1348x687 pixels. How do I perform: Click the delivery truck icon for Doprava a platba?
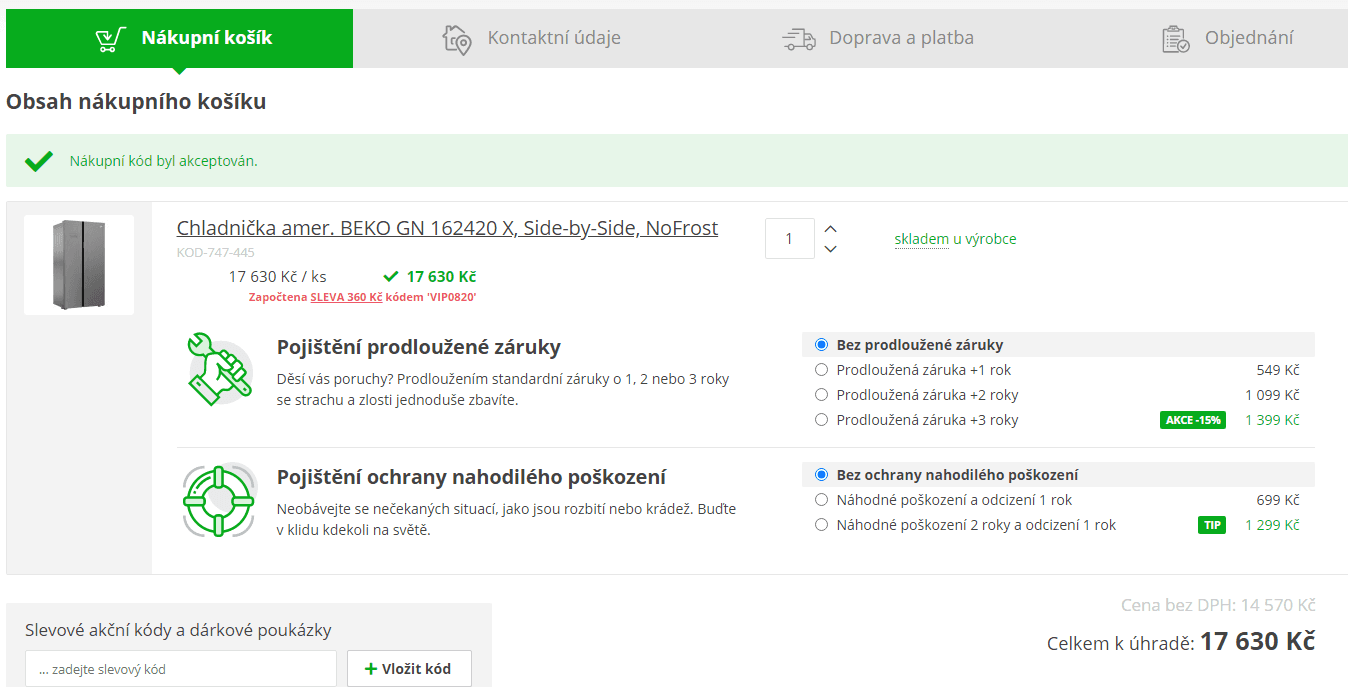(x=799, y=39)
